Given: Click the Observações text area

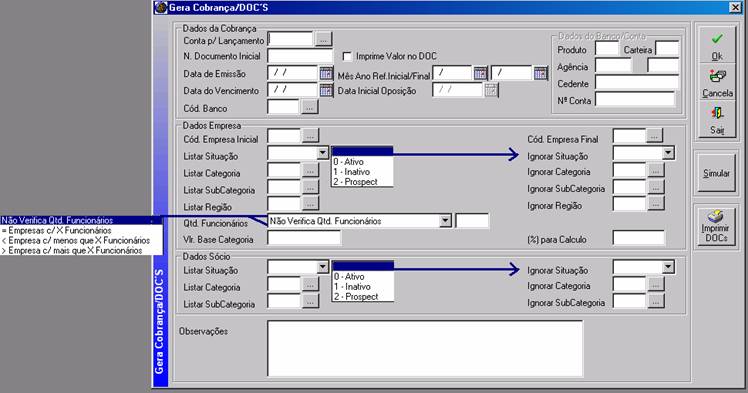Looking at the screenshot, I should (x=425, y=349).
